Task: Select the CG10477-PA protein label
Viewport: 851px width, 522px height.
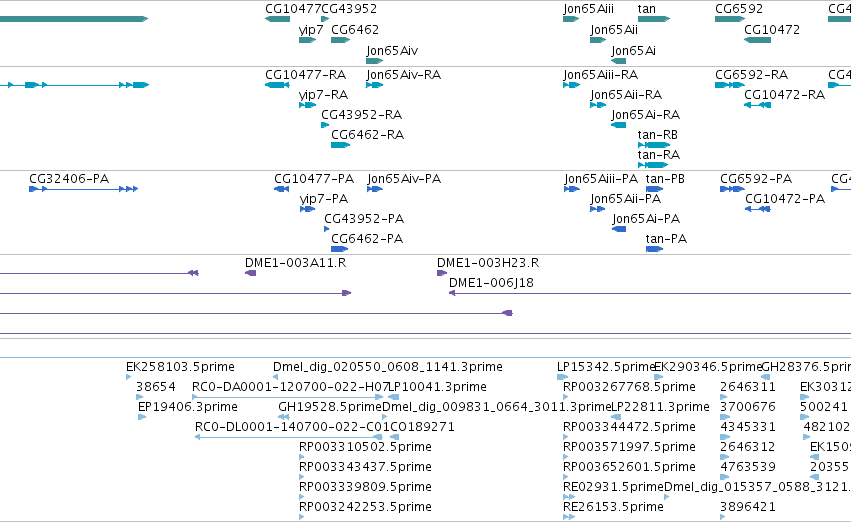Action: [x=314, y=179]
